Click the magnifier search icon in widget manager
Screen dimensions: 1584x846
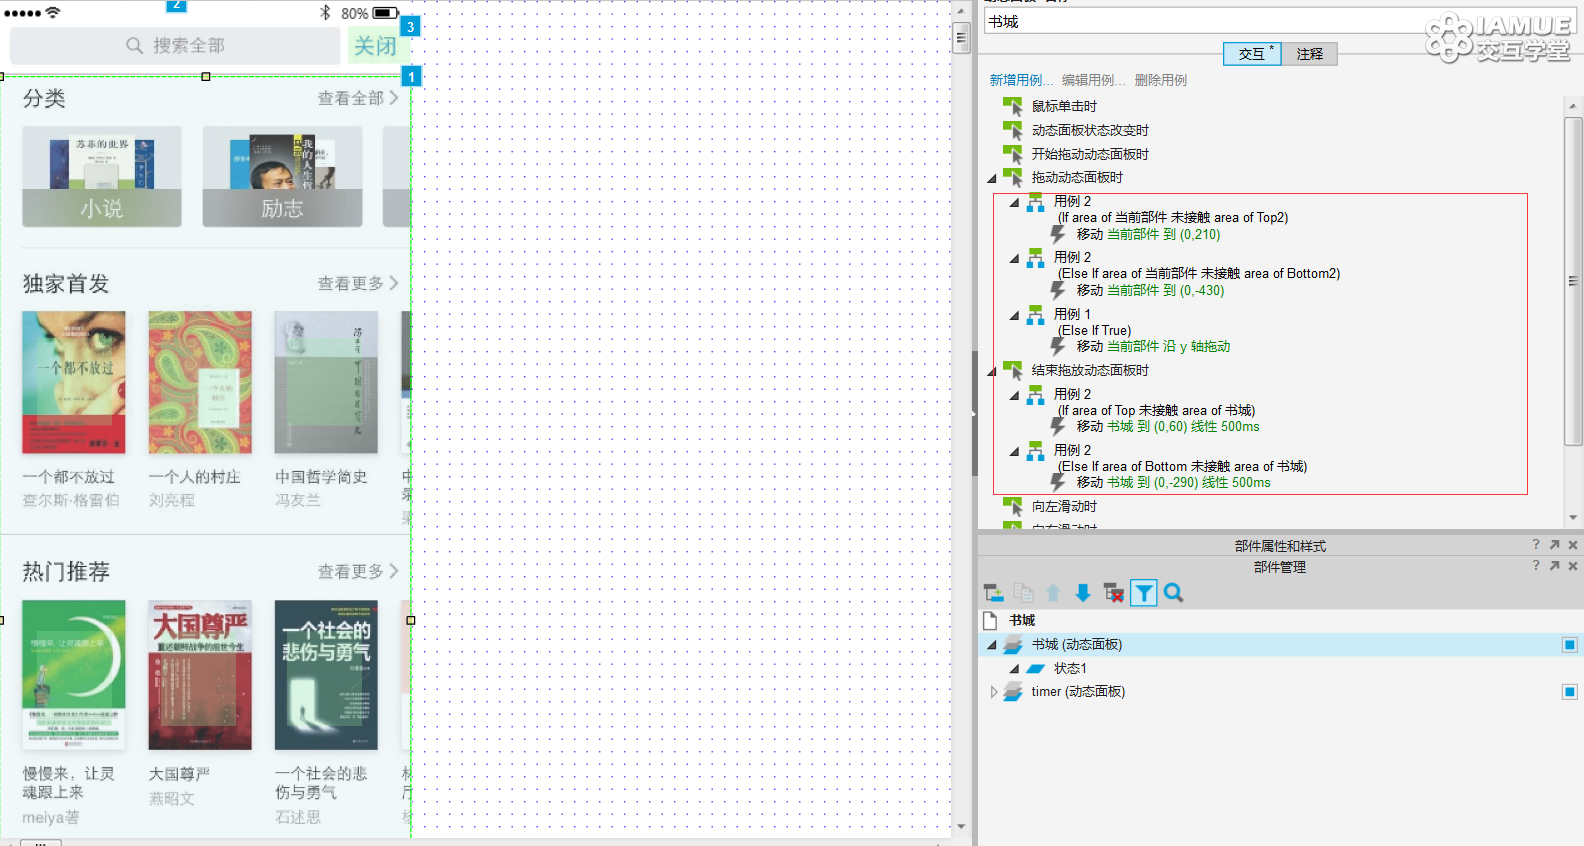click(x=1174, y=593)
